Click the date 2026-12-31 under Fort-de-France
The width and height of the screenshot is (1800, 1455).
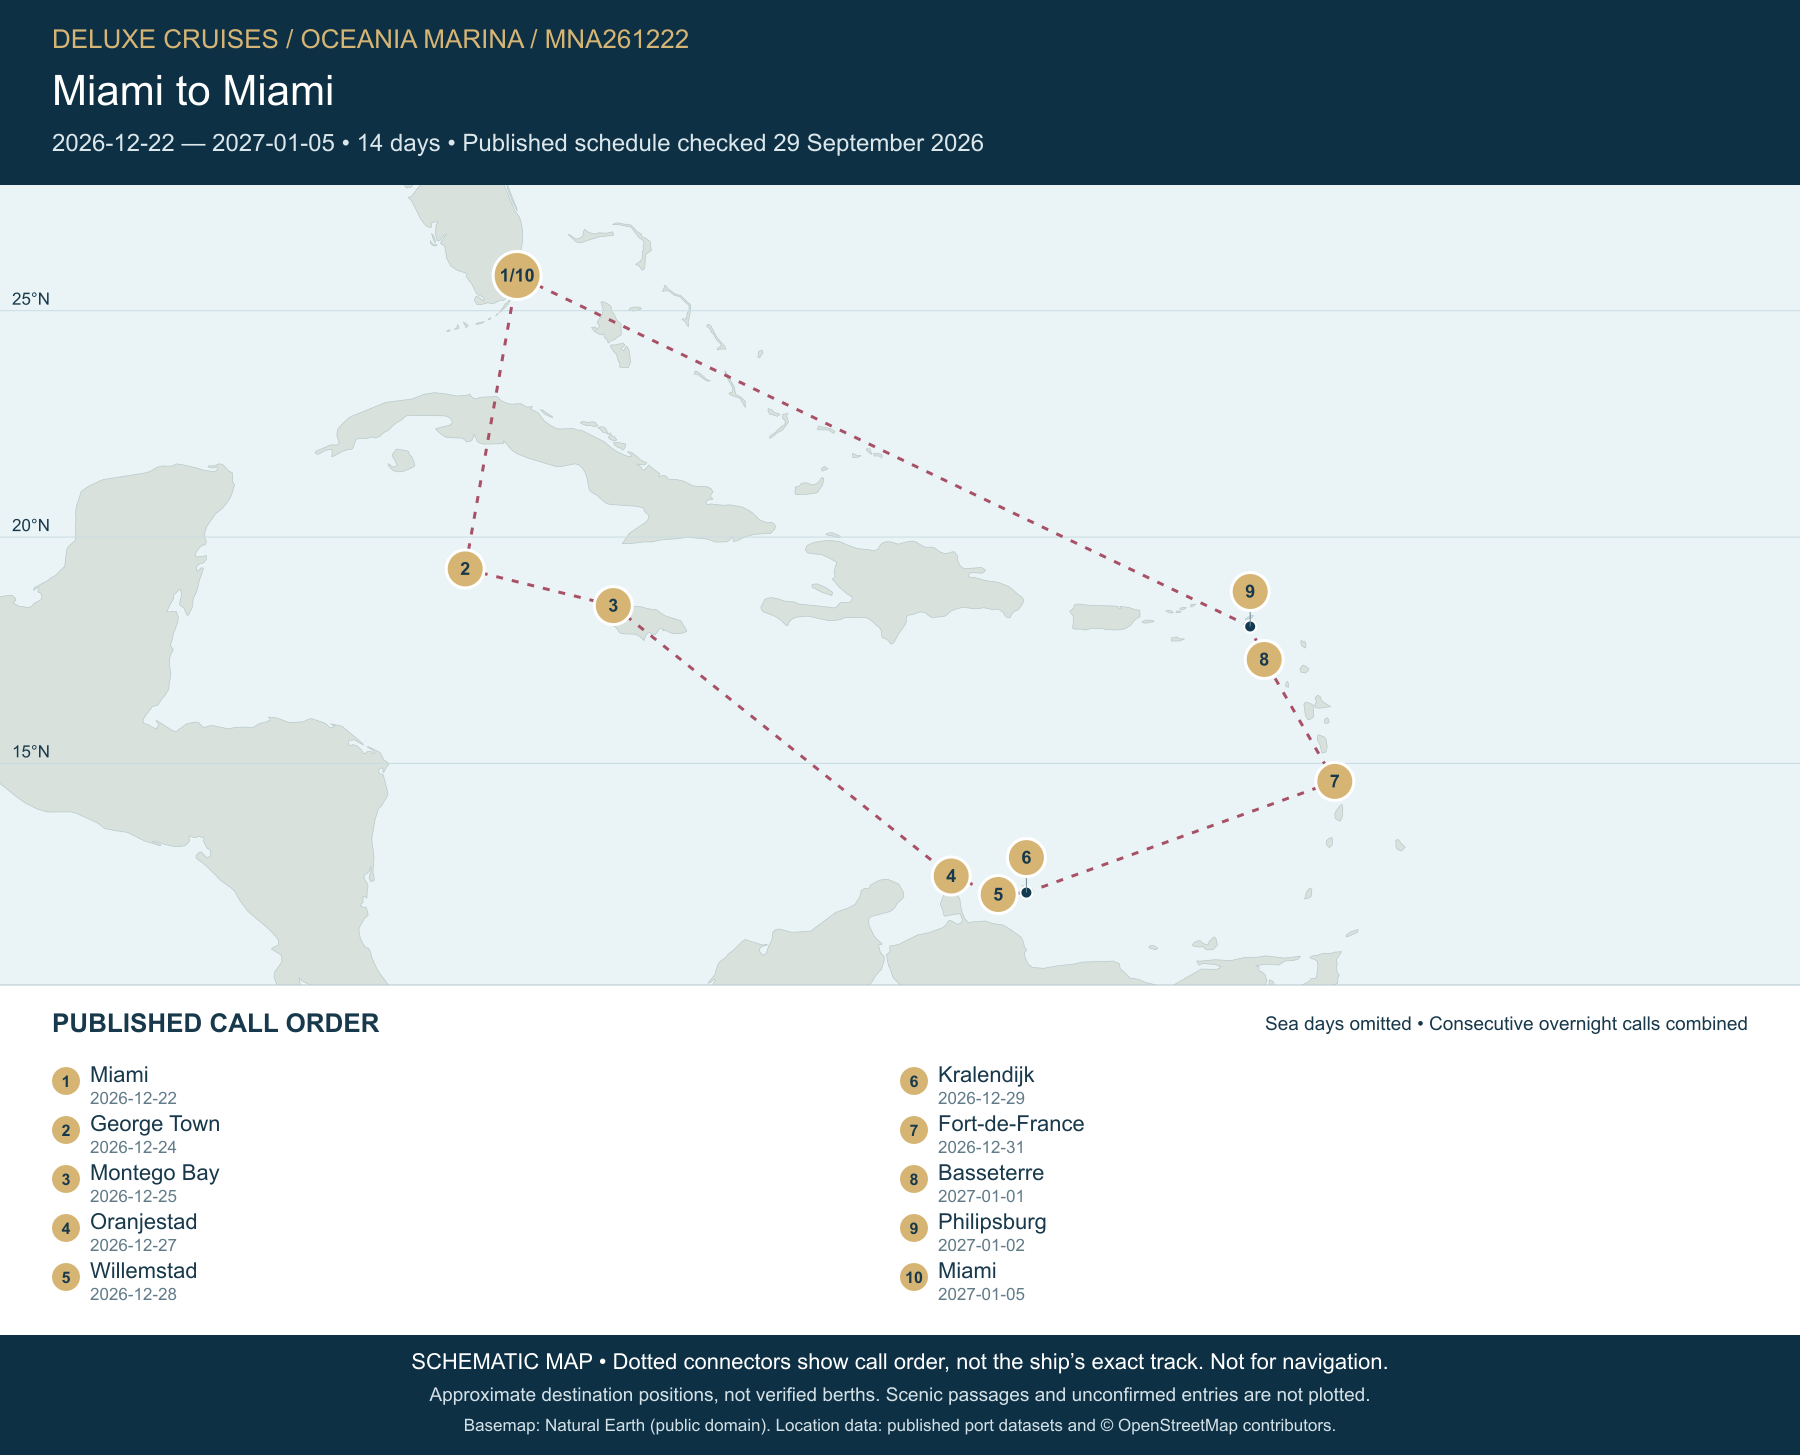click(x=981, y=1147)
